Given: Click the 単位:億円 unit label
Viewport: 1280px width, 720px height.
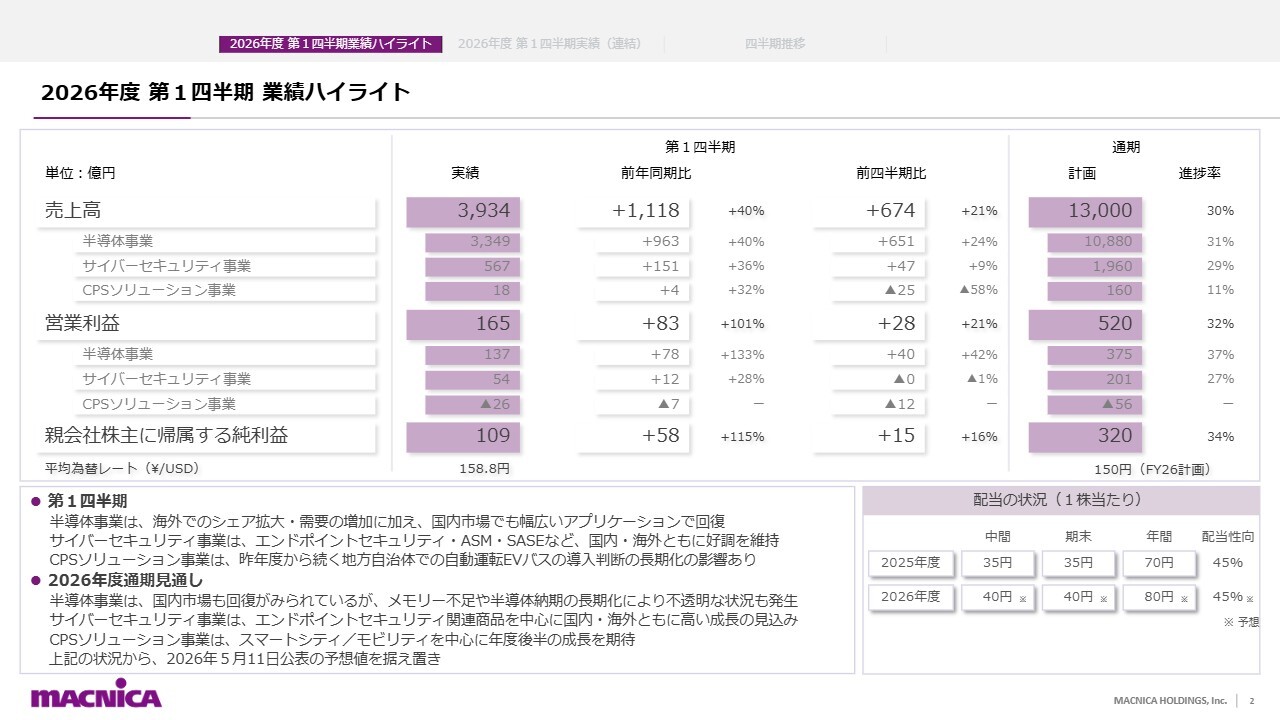Looking at the screenshot, I should pyautogui.click(x=80, y=173).
